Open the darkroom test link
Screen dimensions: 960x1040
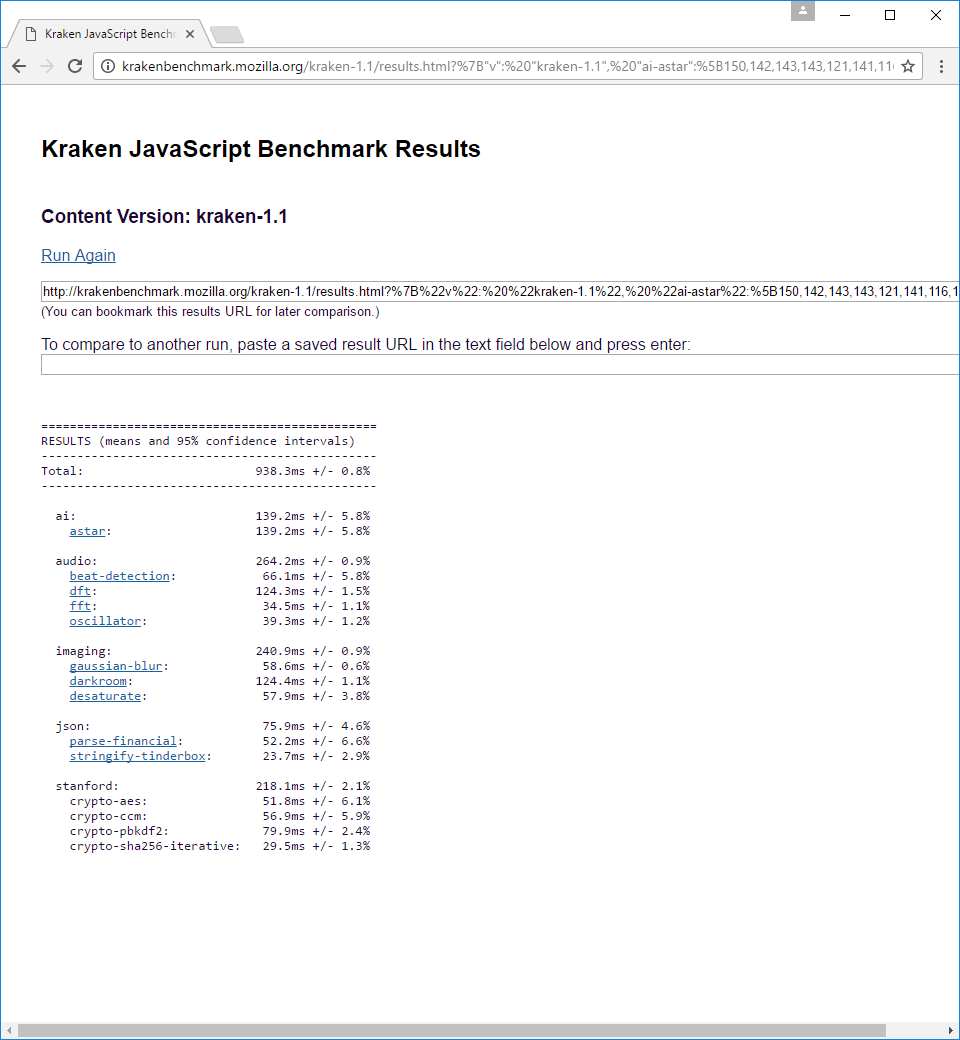(98, 681)
